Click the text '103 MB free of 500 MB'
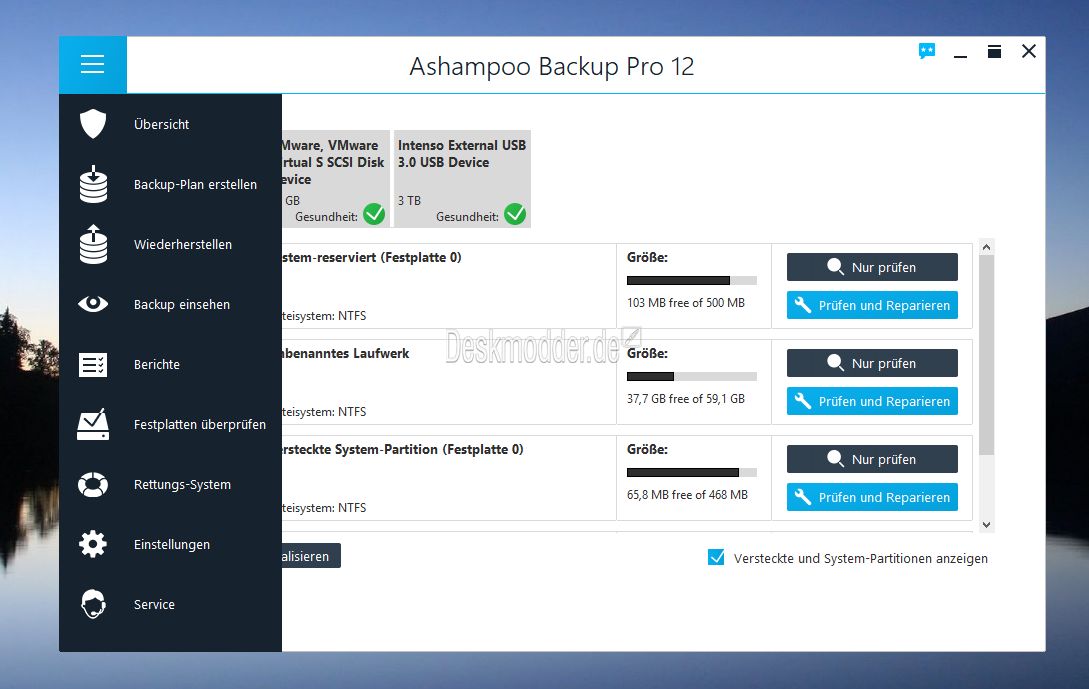This screenshot has width=1089, height=689. pyautogui.click(x=685, y=303)
